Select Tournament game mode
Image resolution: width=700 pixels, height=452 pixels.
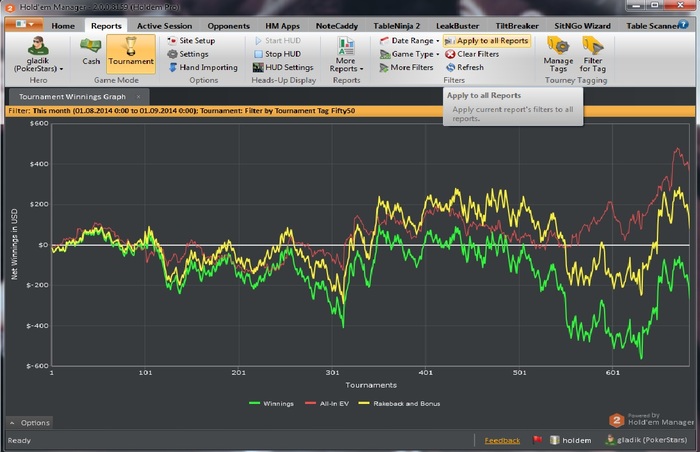pyautogui.click(x=130, y=51)
